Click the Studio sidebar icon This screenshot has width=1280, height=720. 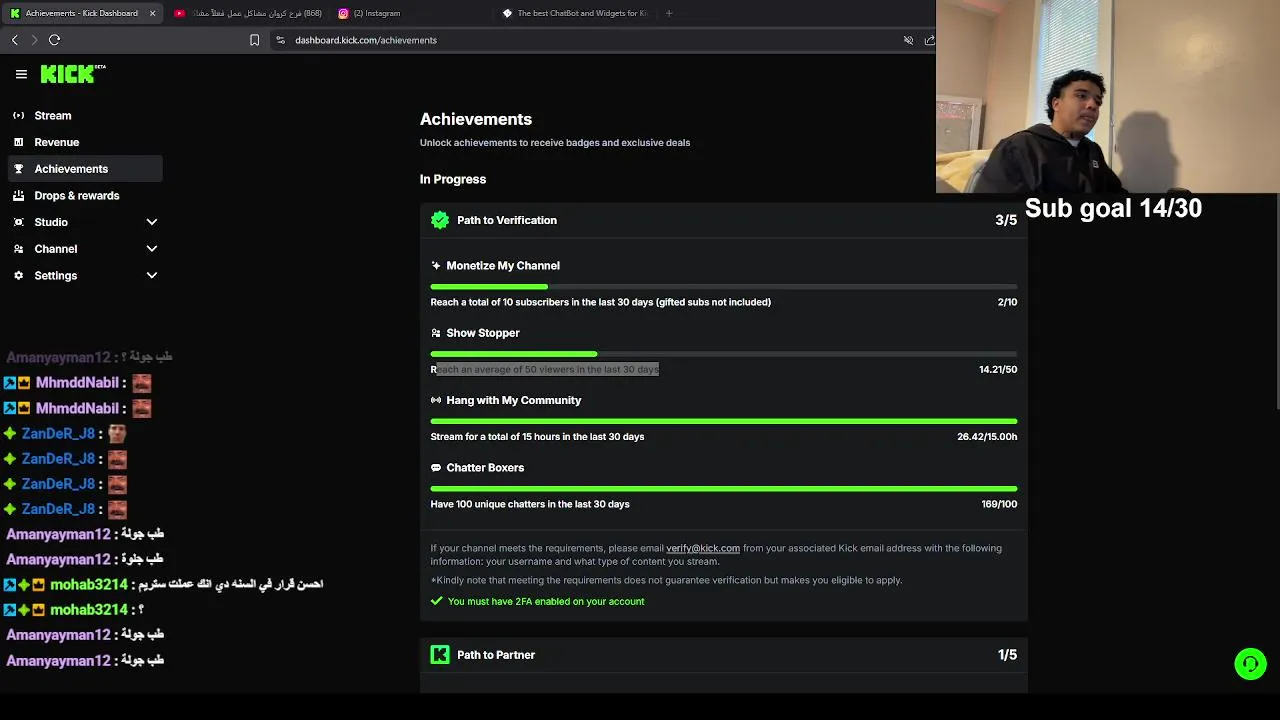pyautogui.click(x=18, y=222)
